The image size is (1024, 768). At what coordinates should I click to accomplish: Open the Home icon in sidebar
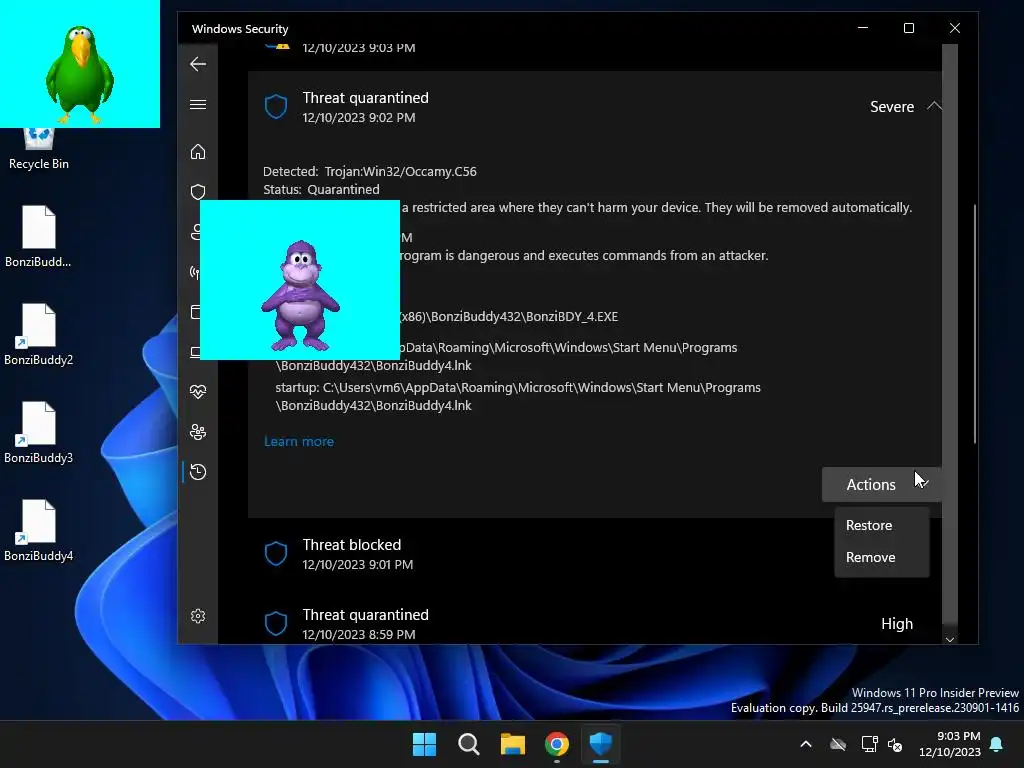[198, 152]
